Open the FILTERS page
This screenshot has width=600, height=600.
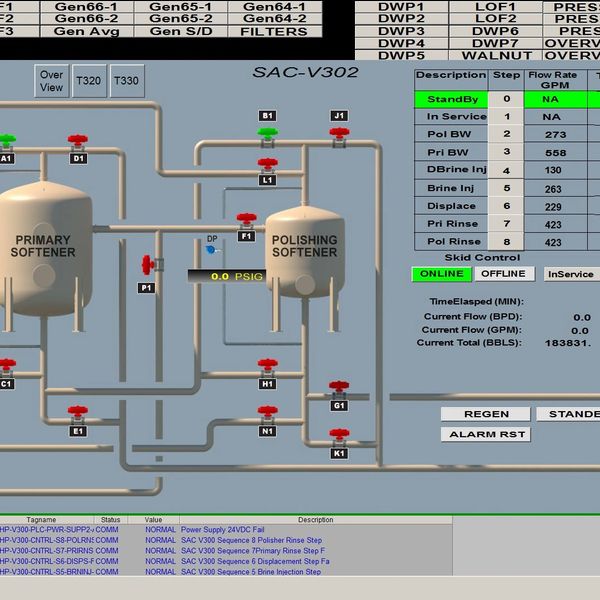point(274,31)
